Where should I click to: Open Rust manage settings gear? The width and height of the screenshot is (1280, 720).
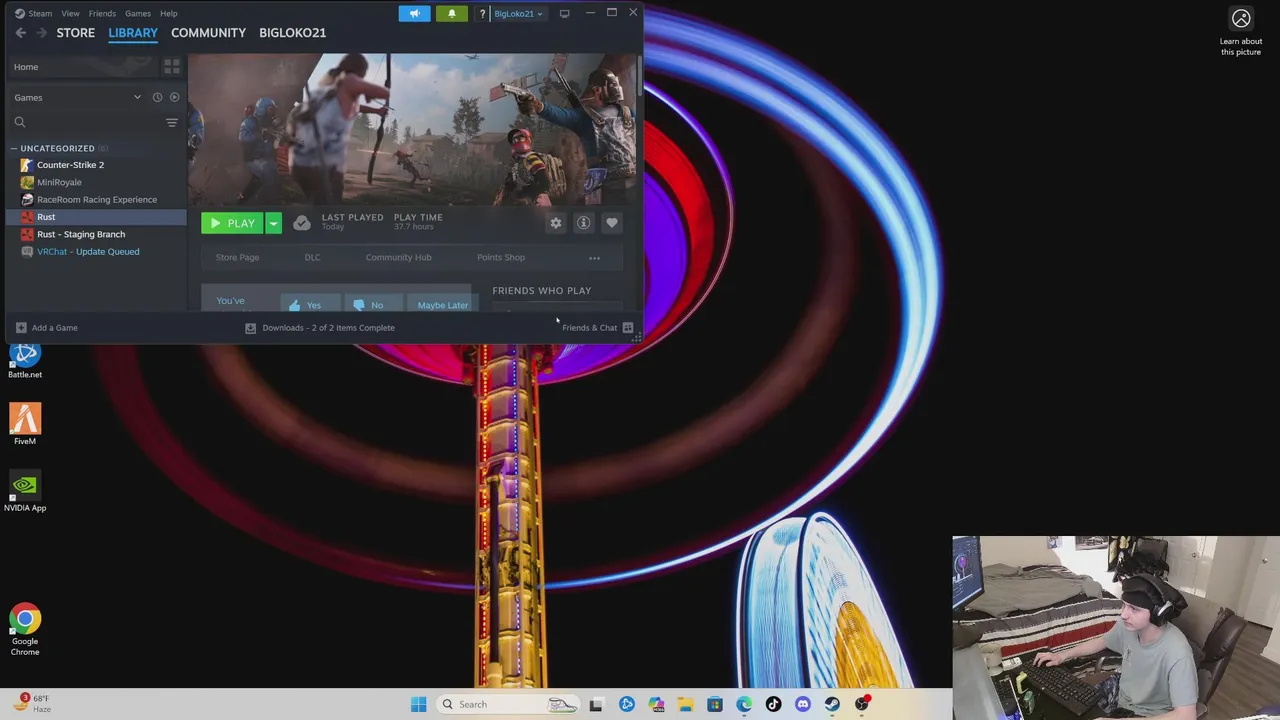click(x=556, y=223)
